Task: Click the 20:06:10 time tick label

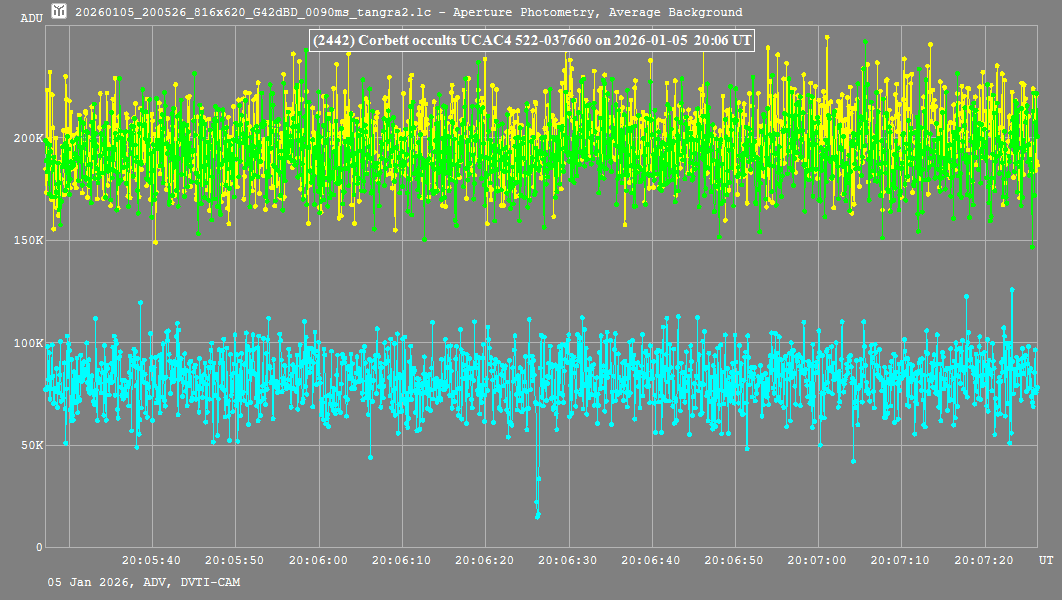Action: tap(402, 560)
